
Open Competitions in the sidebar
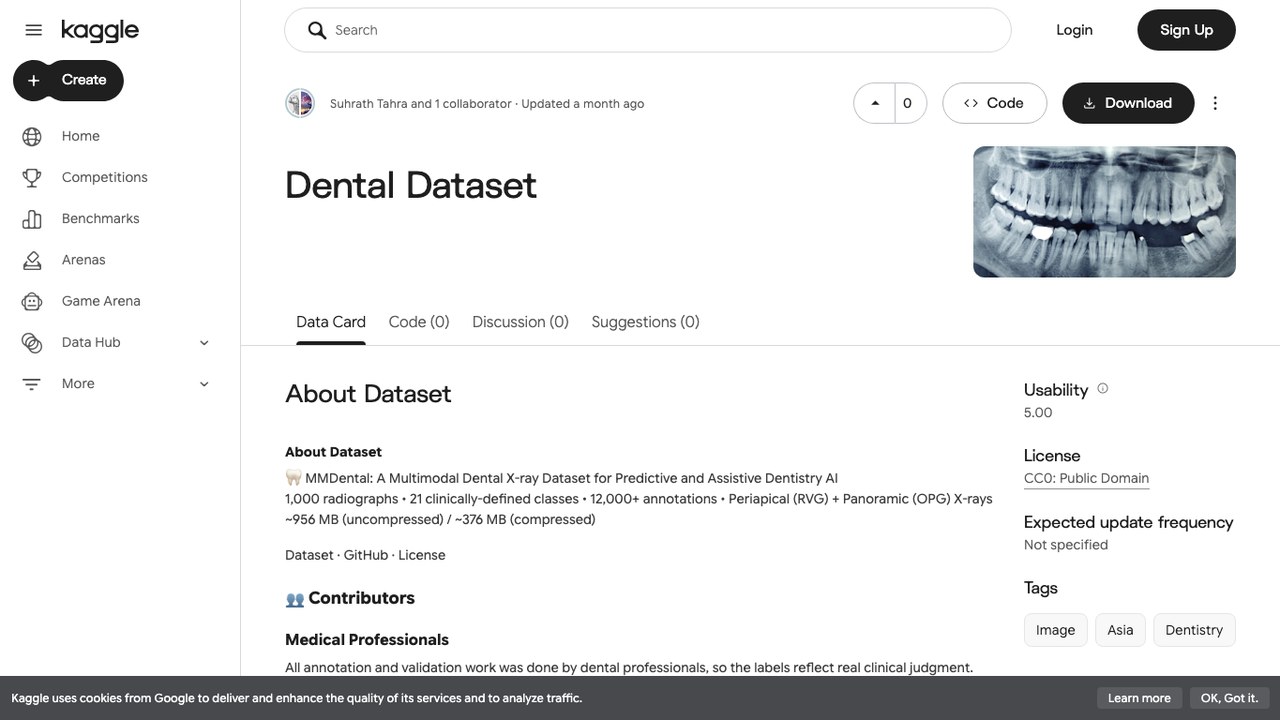tap(105, 177)
